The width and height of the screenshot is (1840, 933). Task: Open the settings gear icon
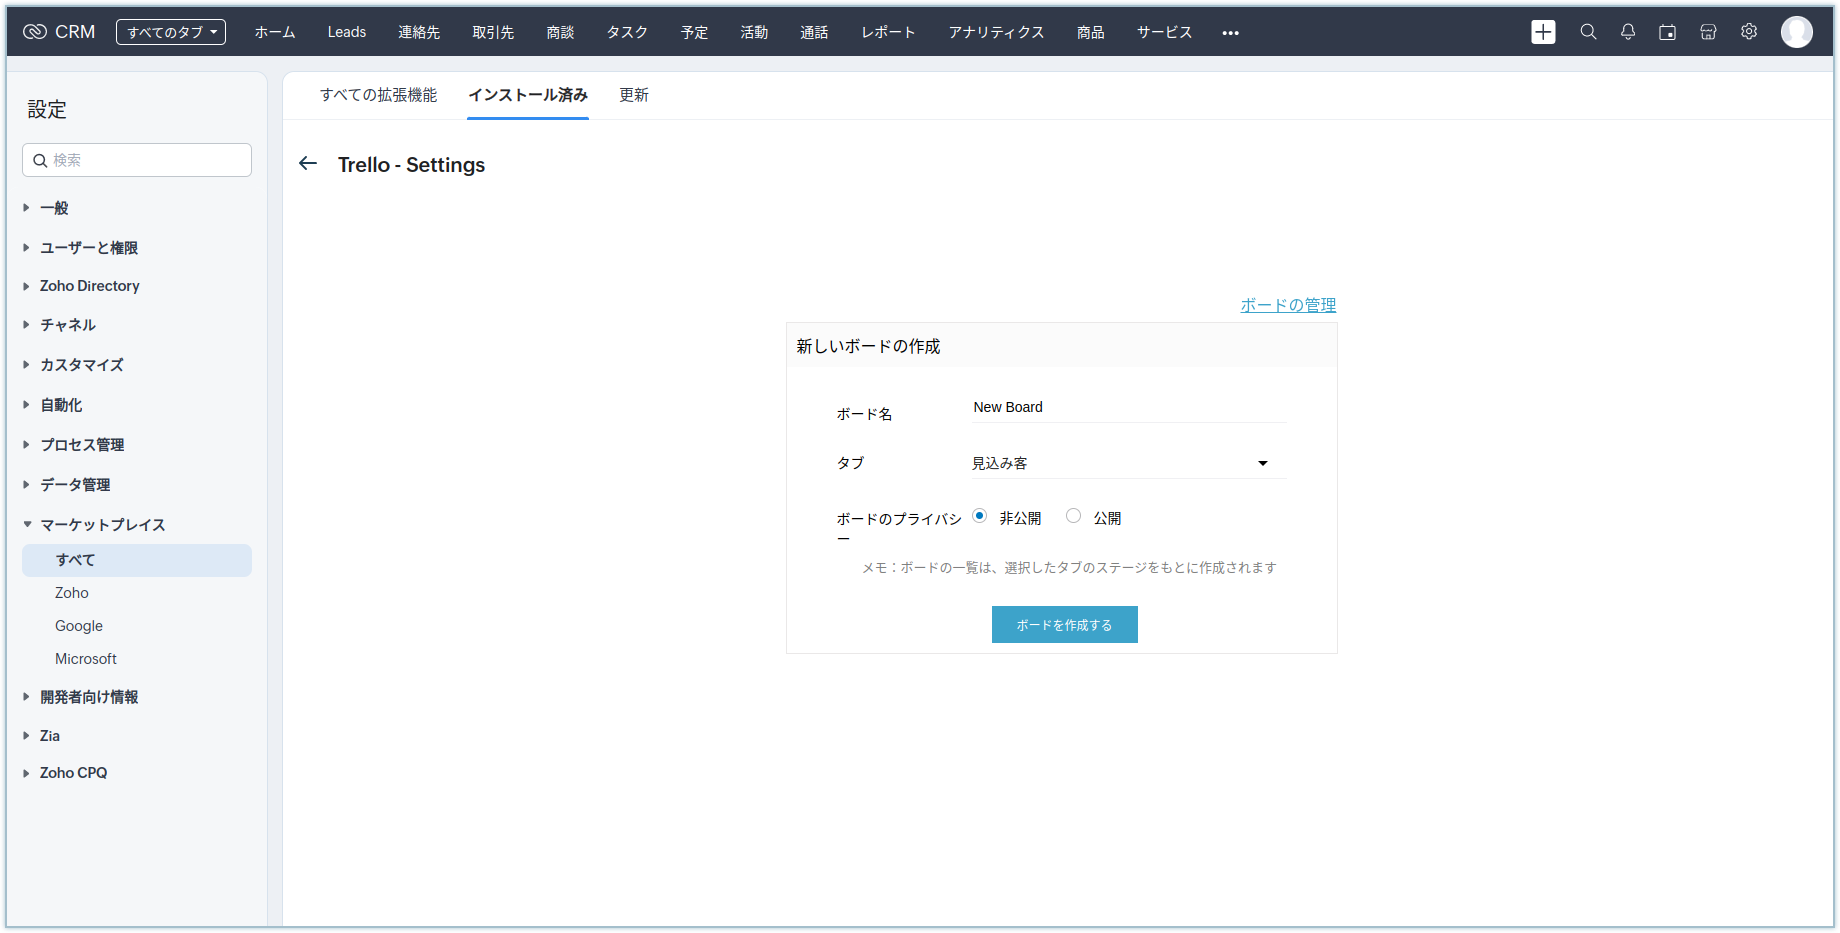coord(1749,32)
